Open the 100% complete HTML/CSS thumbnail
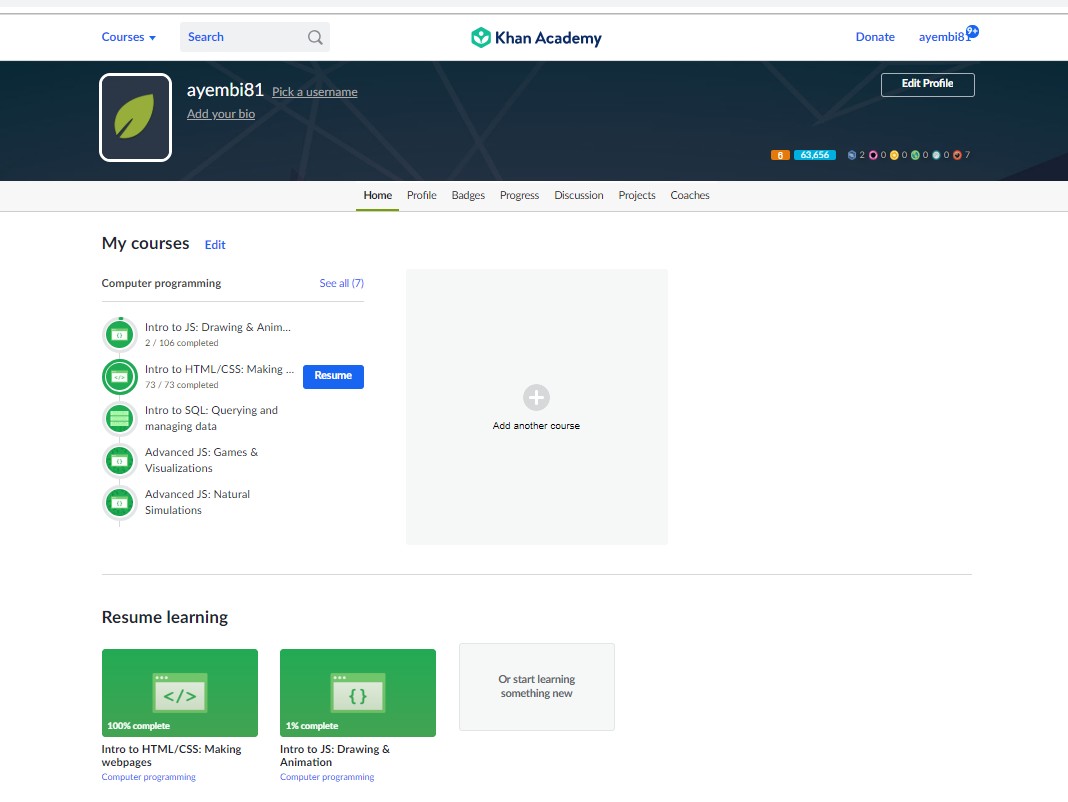Screen dimensions: 1068x802 click(x=180, y=692)
